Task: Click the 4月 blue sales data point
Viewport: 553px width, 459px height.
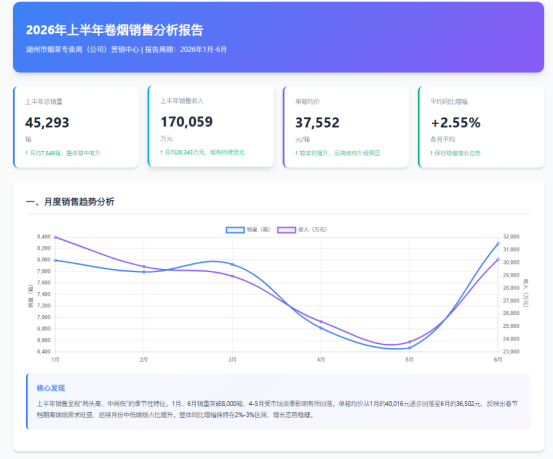Action: point(321,328)
